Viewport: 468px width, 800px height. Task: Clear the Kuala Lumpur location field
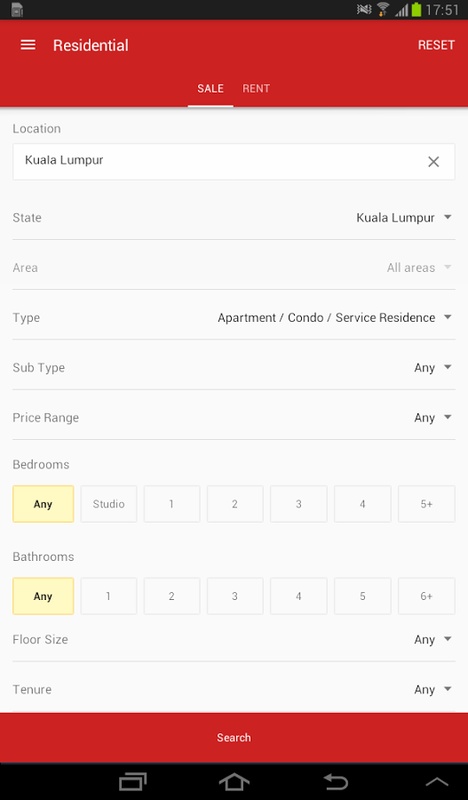click(x=433, y=162)
